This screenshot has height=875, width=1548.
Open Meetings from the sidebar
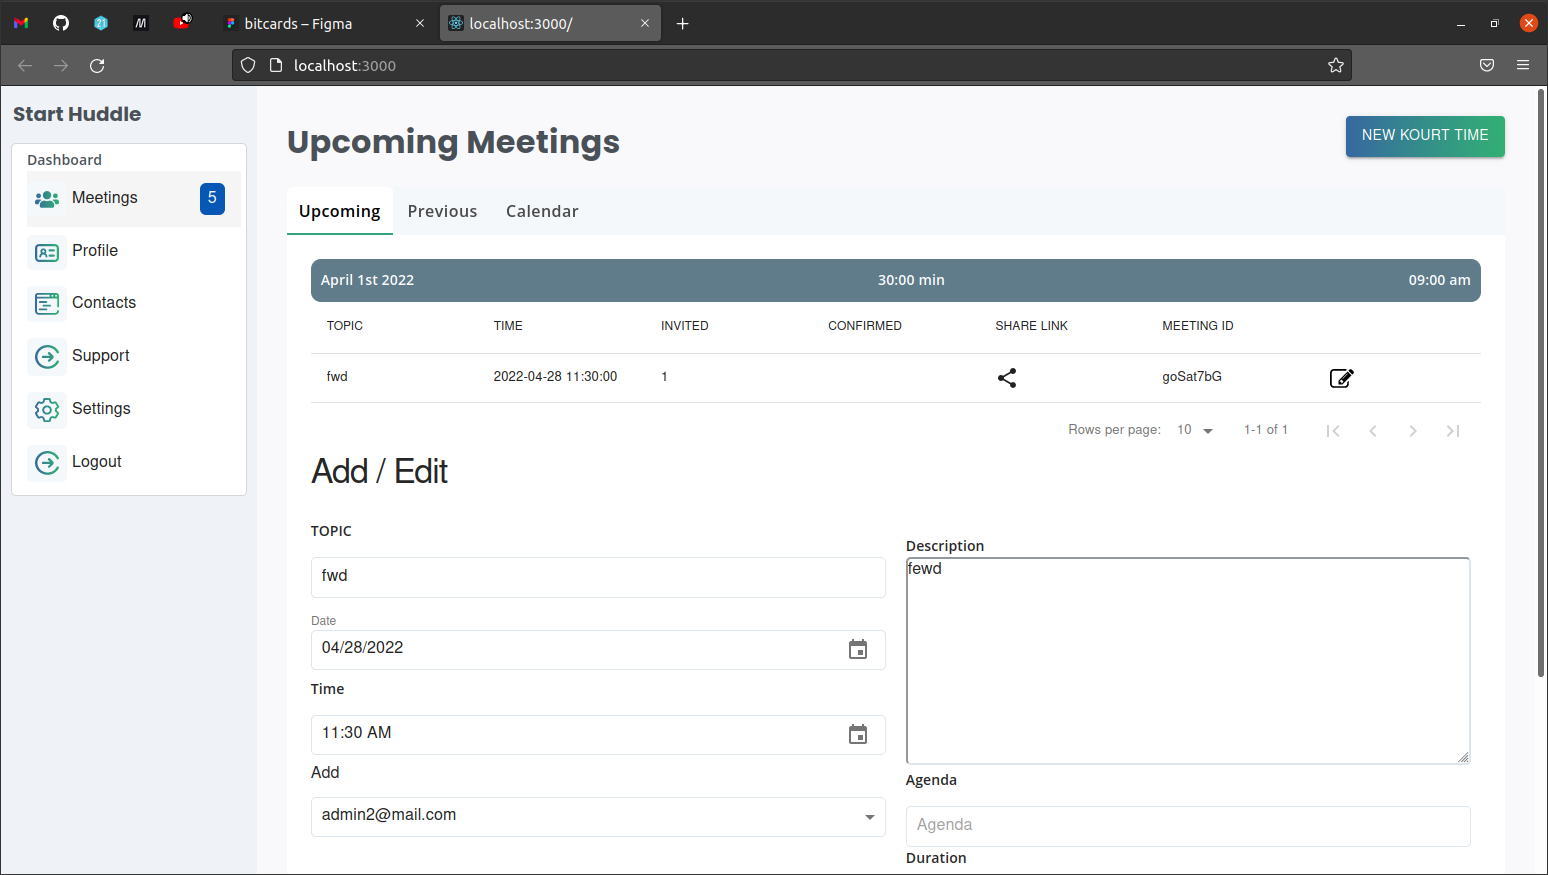click(x=105, y=198)
